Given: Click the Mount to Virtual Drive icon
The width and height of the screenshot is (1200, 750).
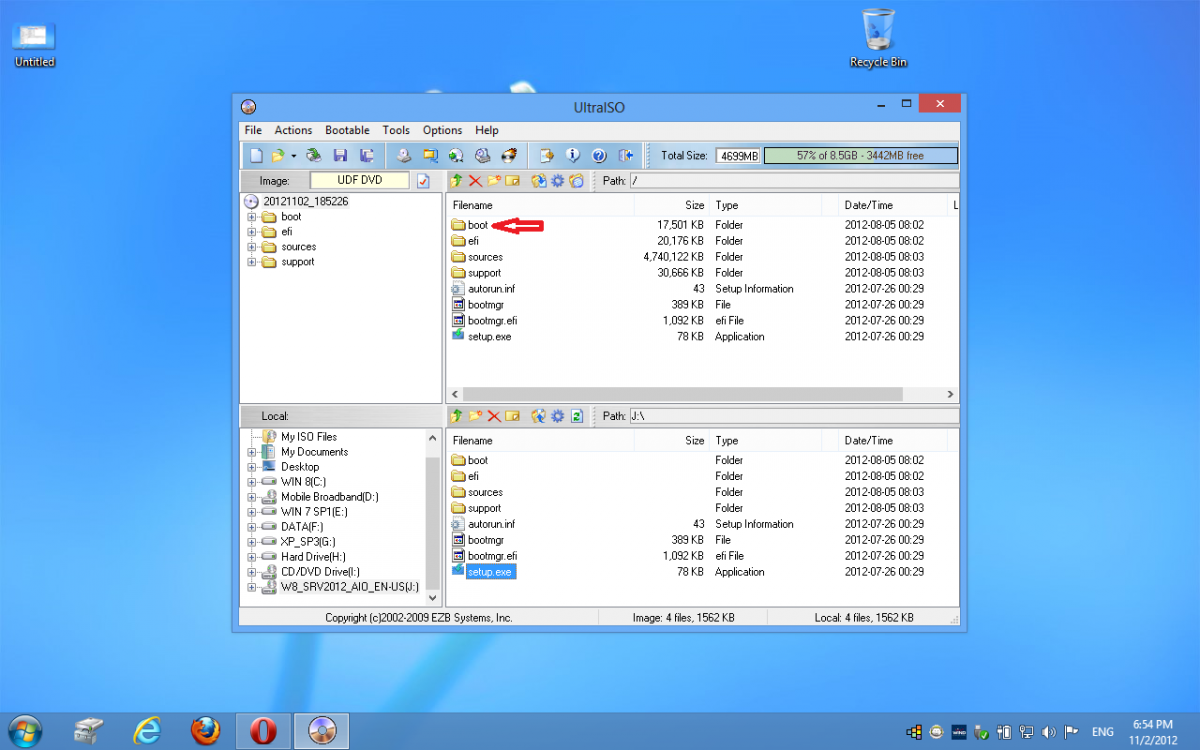Looking at the screenshot, I should coord(456,155).
